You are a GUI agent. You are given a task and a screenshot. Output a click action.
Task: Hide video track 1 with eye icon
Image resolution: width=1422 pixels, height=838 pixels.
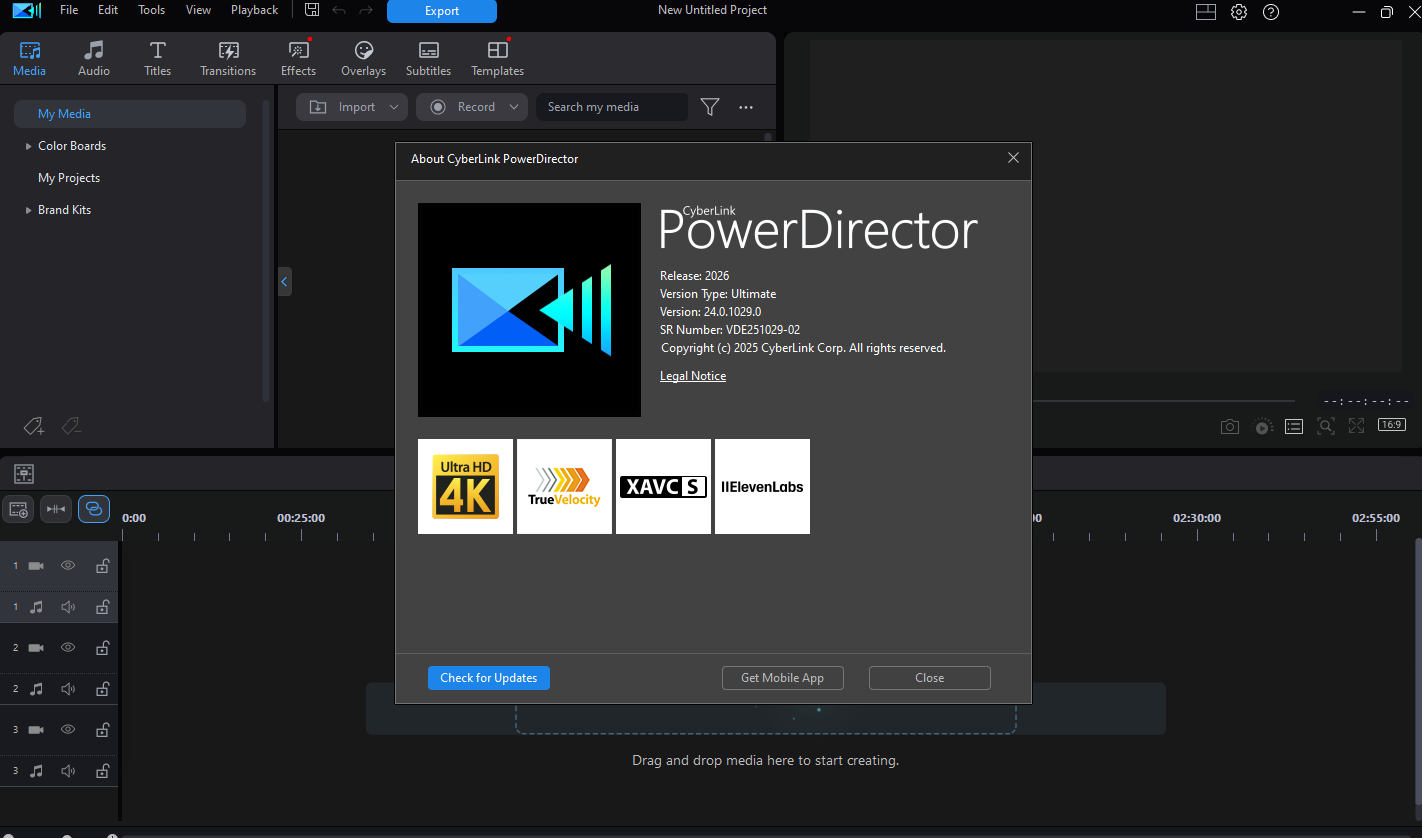(x=68, y=566)
